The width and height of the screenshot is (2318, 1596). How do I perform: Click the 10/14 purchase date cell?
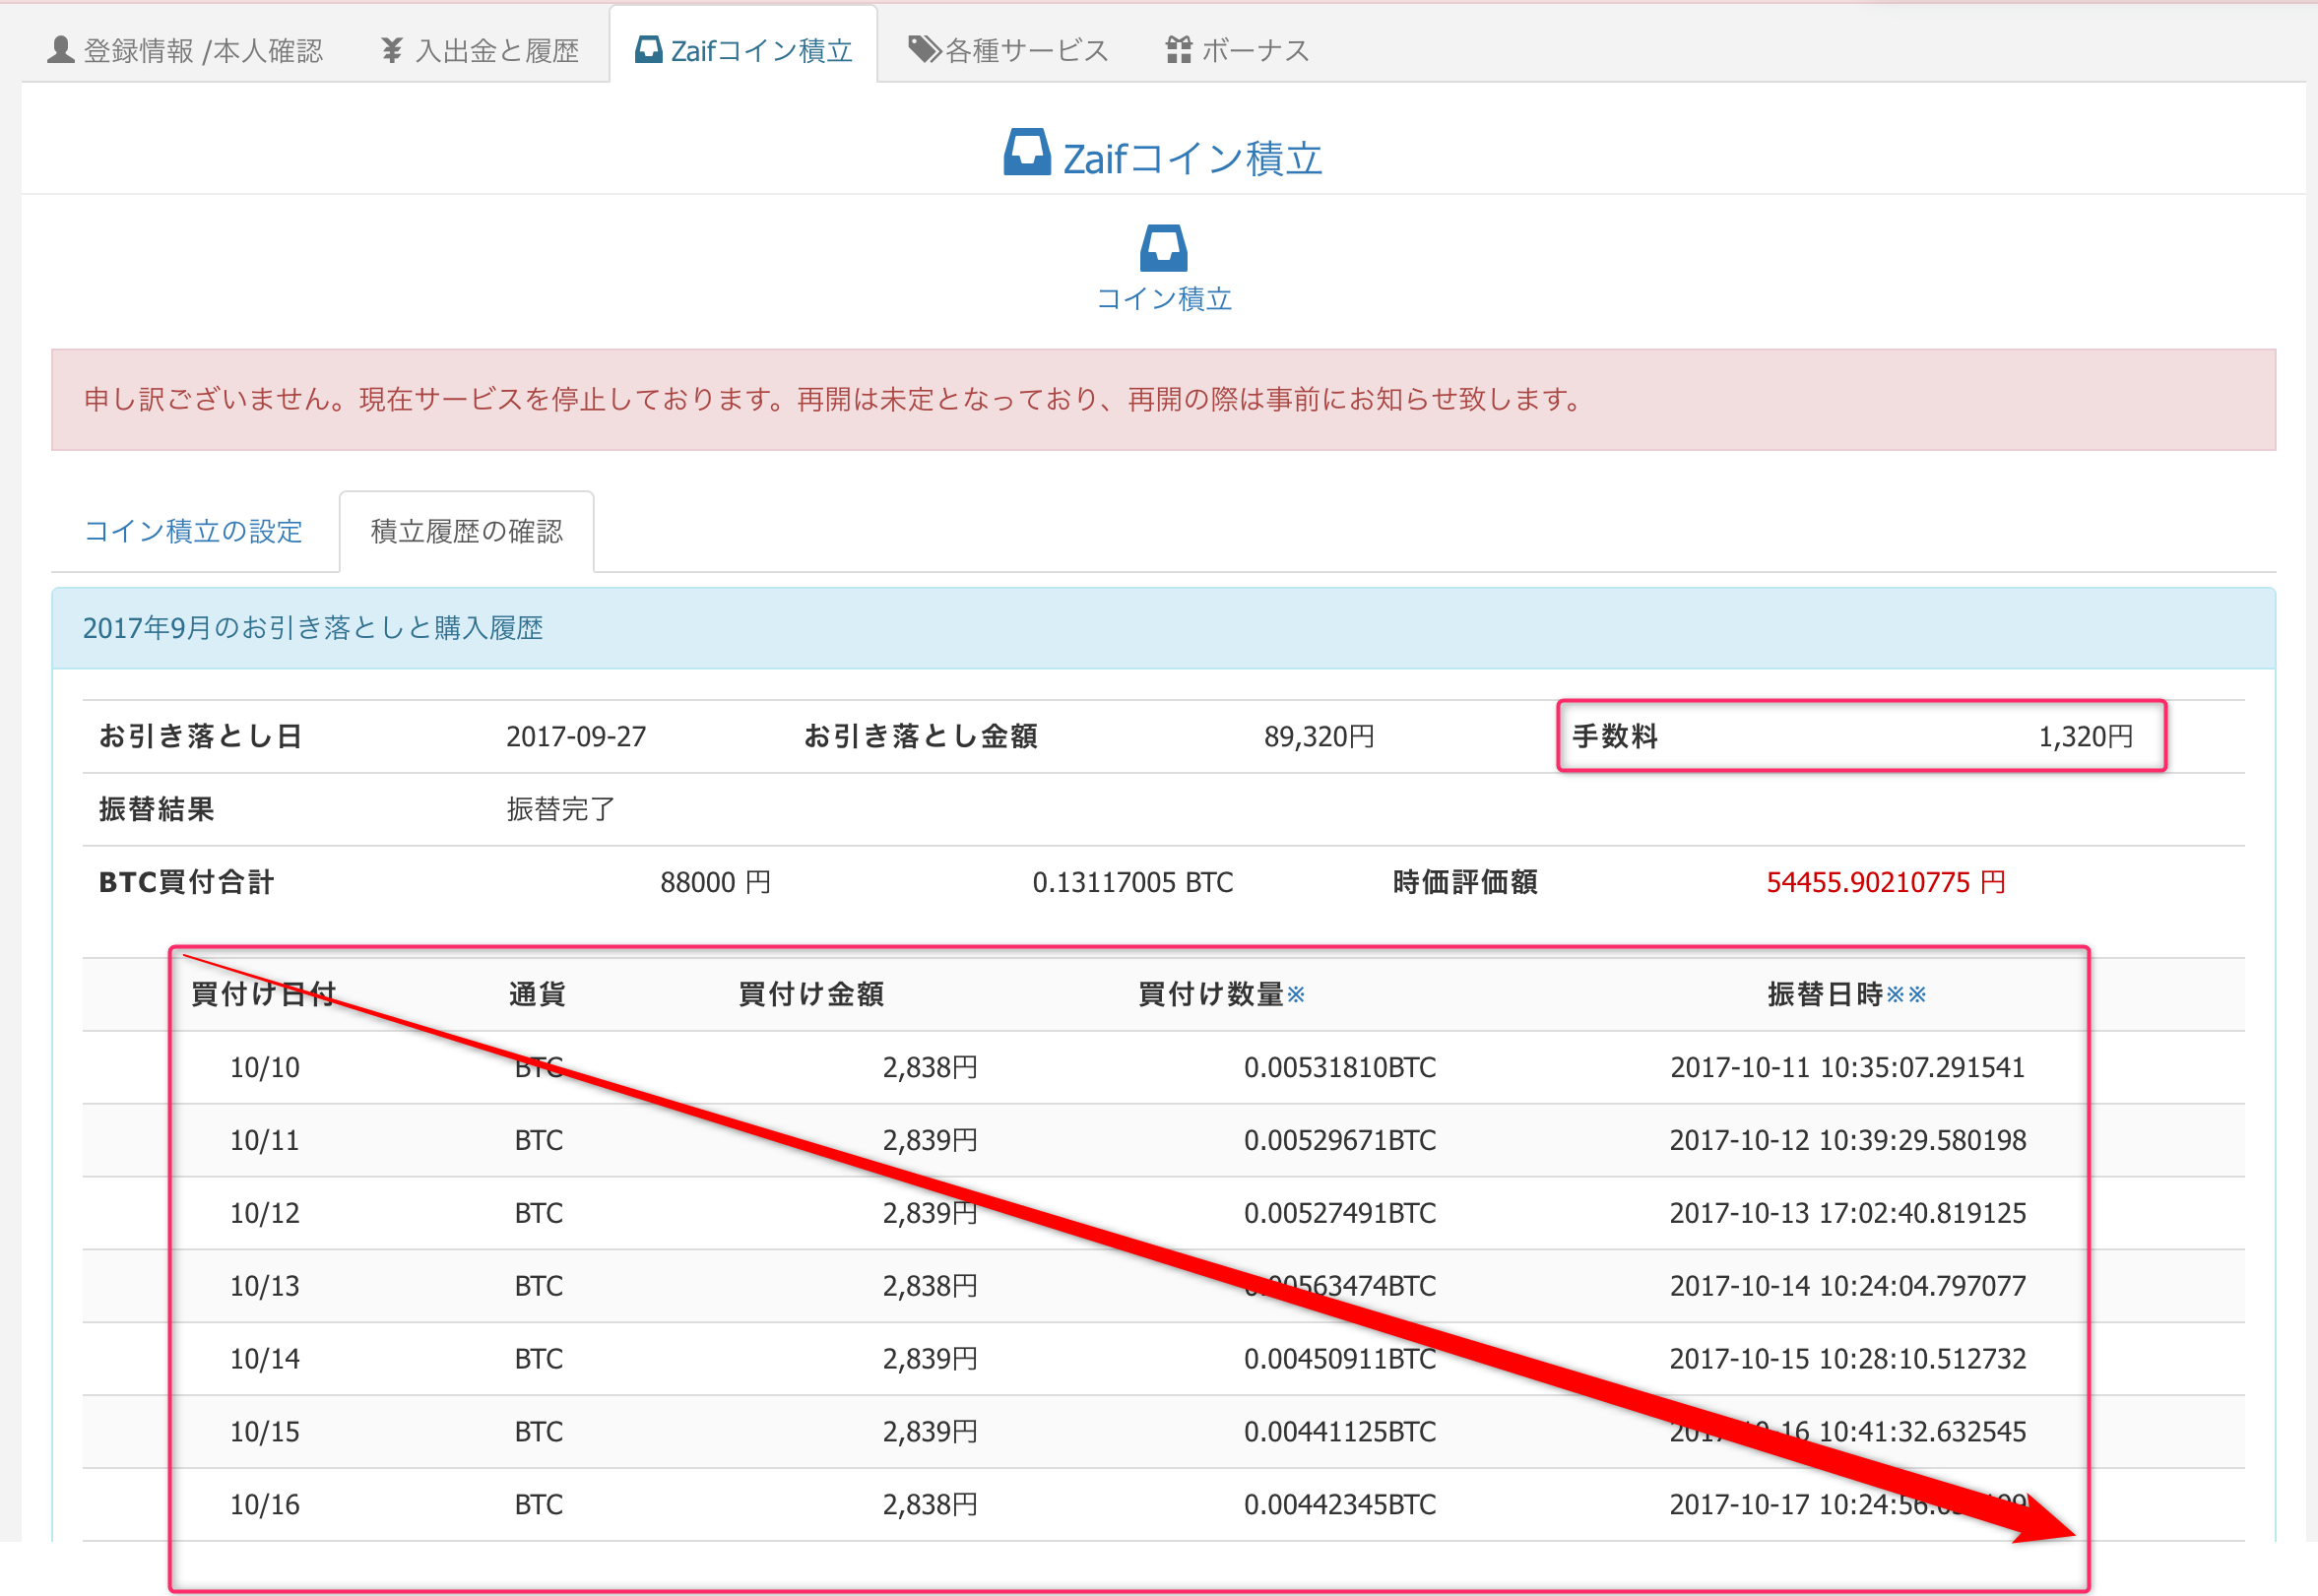coord(265,1359)
